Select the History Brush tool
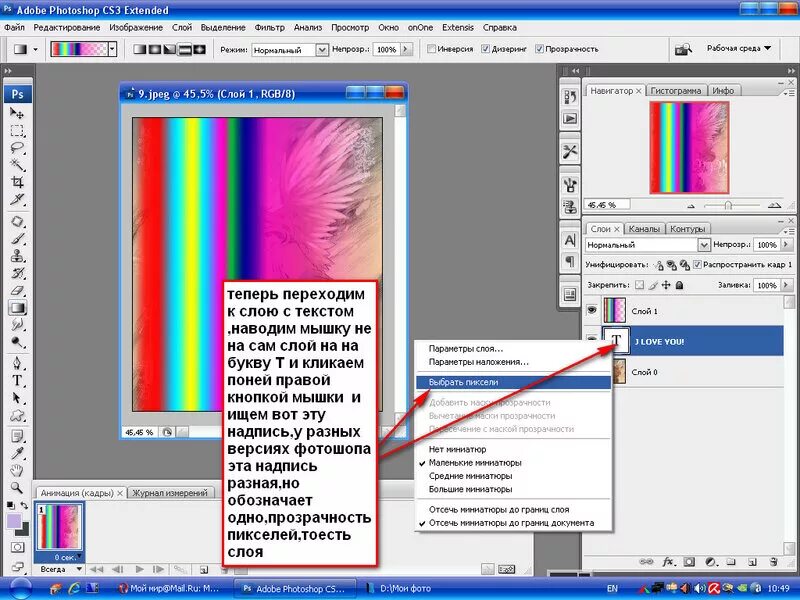Viewport: 800px width, 600px height. click(x=17, y=273)
